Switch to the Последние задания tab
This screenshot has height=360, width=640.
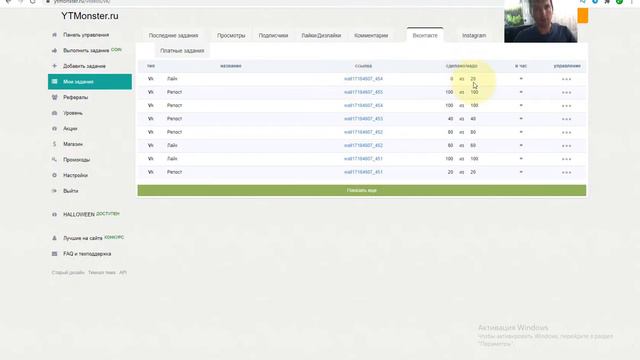173,36
